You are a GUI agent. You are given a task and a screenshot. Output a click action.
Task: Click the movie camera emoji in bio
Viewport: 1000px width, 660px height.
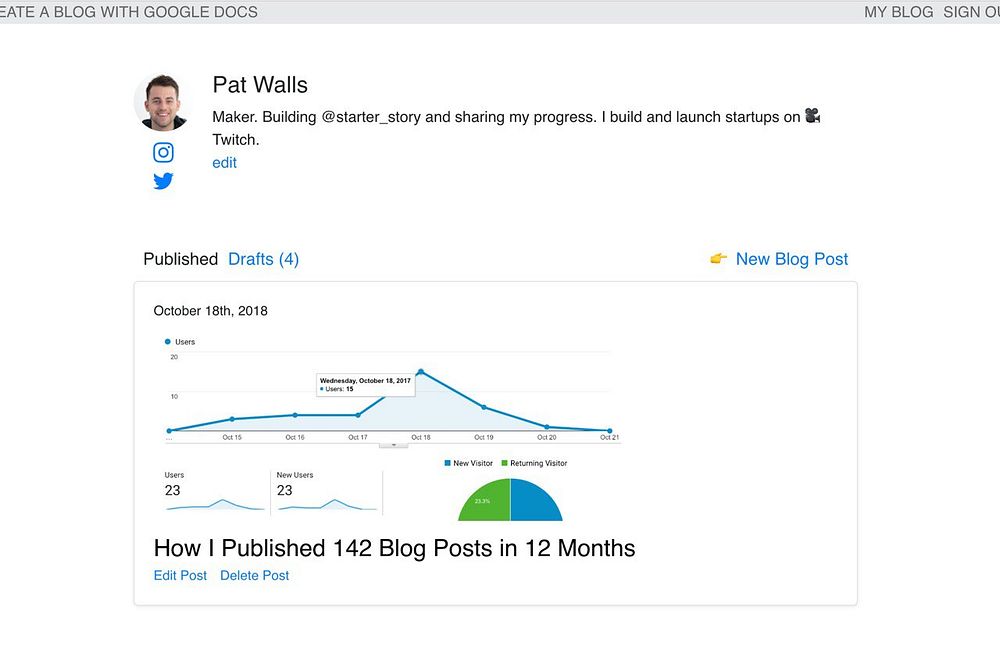(812, 117)
